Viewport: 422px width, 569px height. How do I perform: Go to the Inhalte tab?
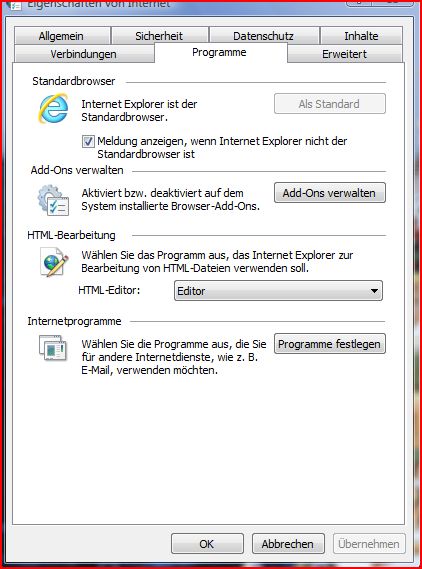(361, 36)
